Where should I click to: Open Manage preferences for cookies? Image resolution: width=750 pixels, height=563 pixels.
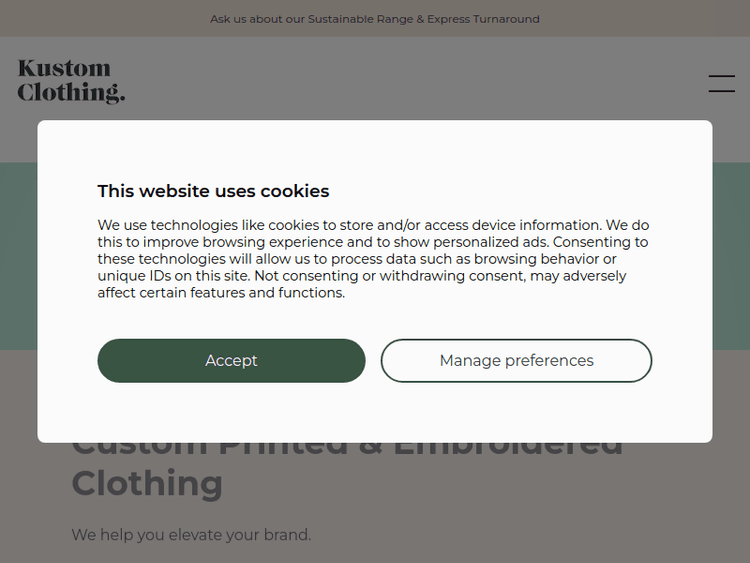(x=516, y=361)
